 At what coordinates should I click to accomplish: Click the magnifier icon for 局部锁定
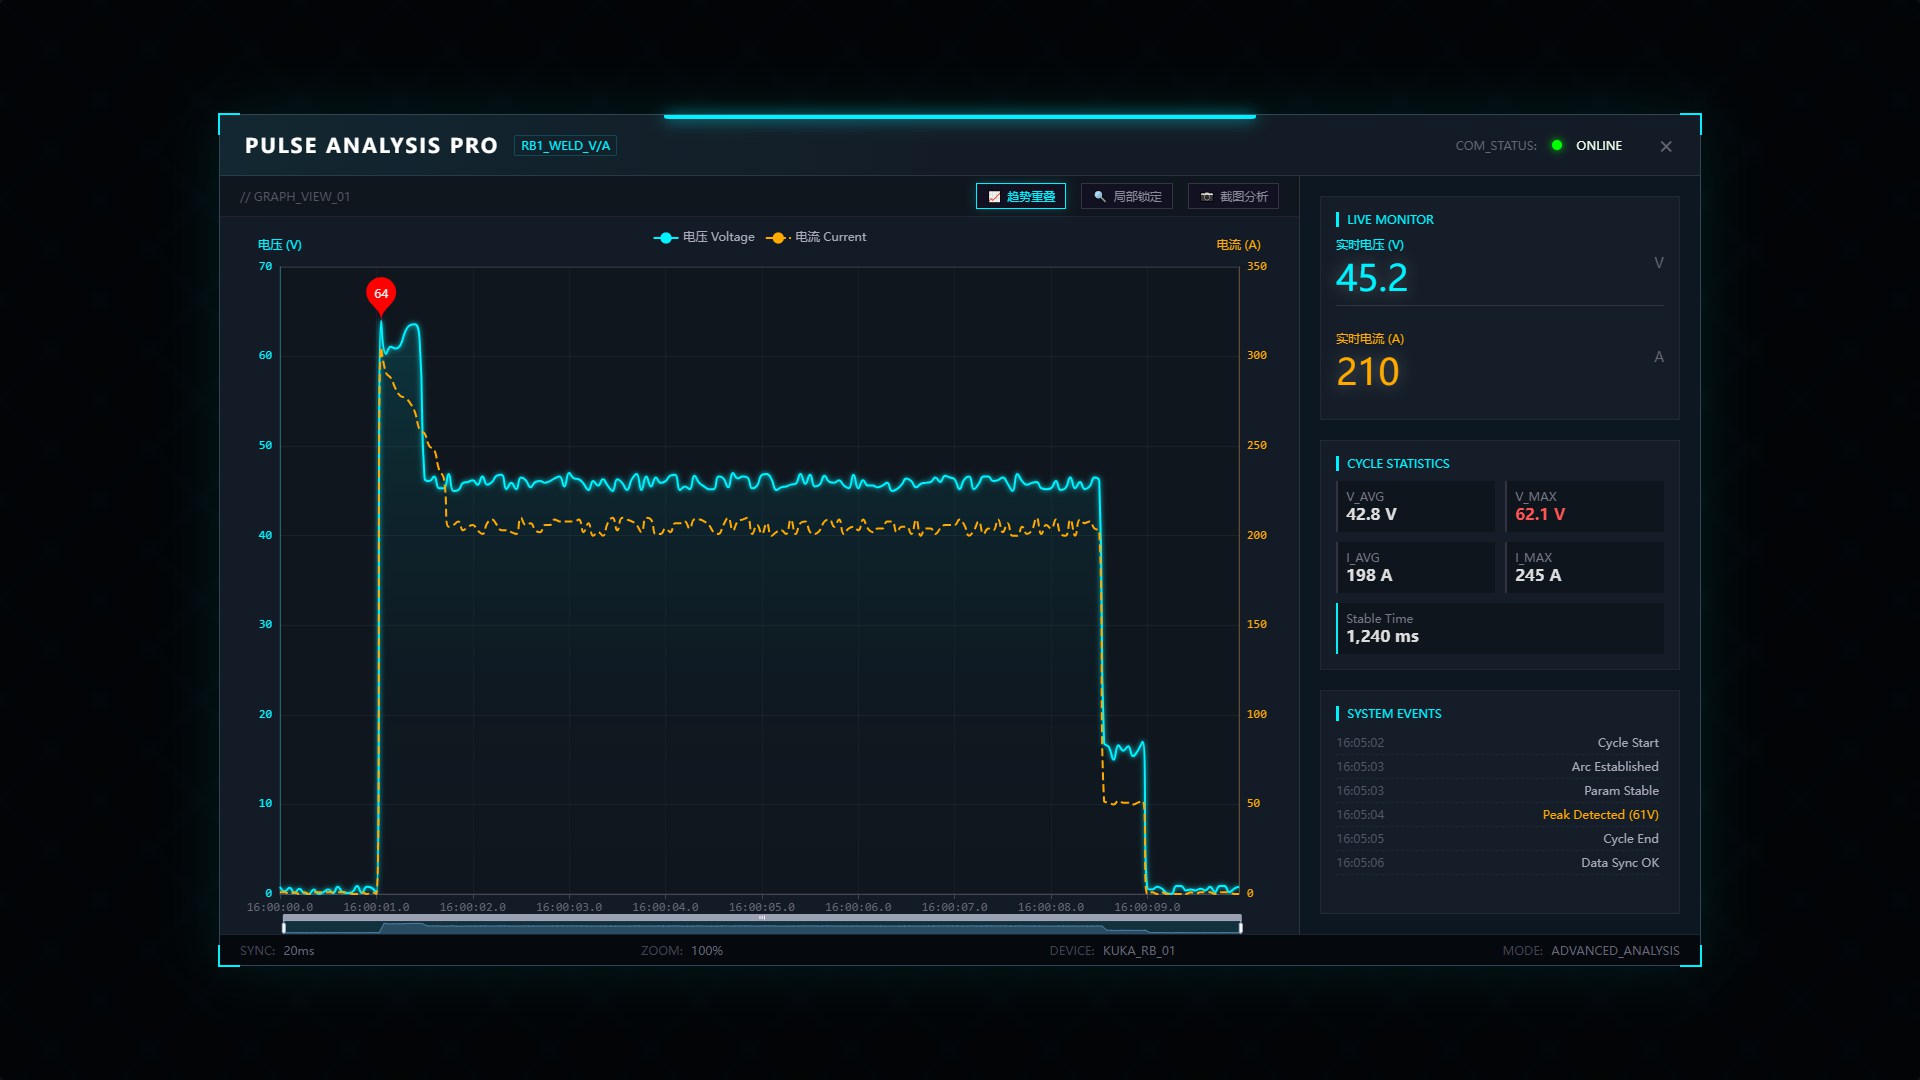pyautogui.click(x=1100, y=197)
